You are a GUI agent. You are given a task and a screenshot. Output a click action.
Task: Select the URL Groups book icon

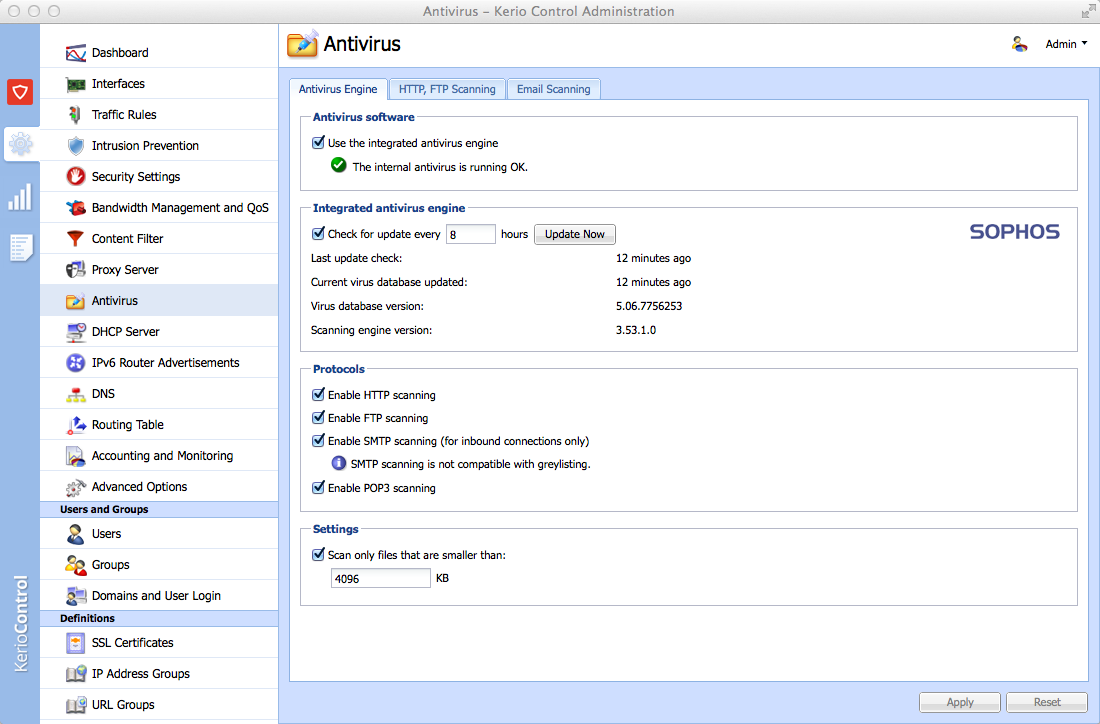pyautogui.click(x=76, y=704)
